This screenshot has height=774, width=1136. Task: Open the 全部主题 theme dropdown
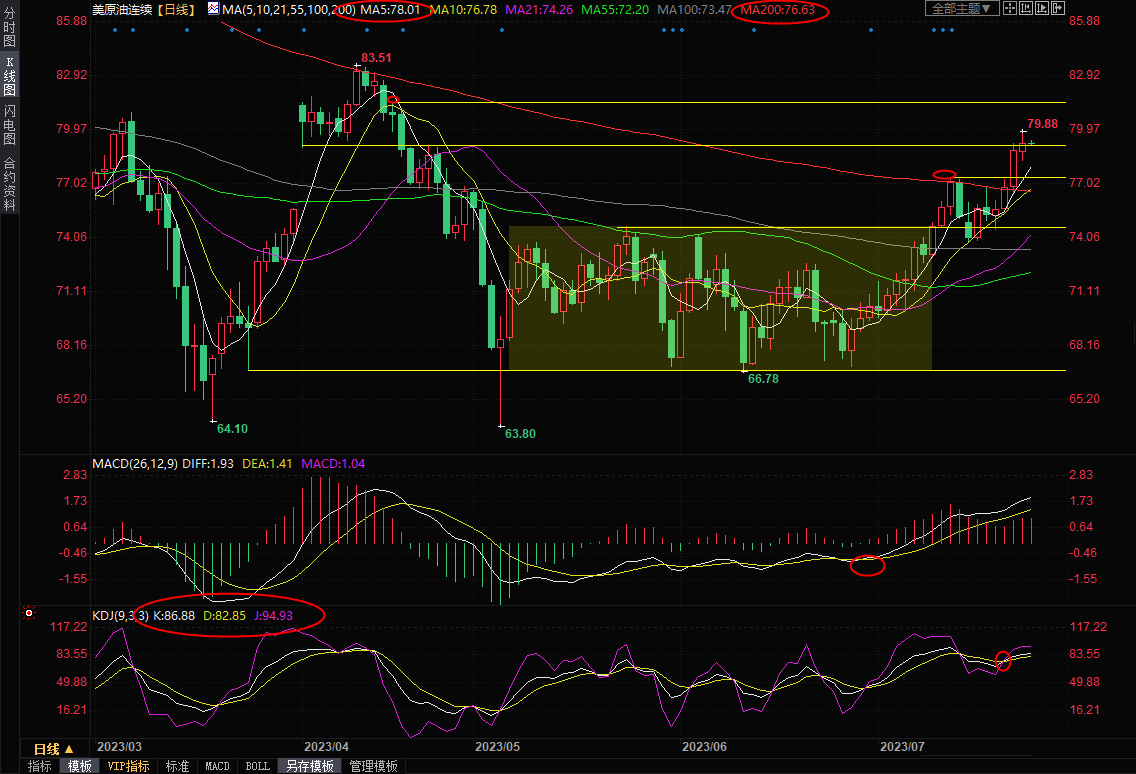(x=961, y=9)
